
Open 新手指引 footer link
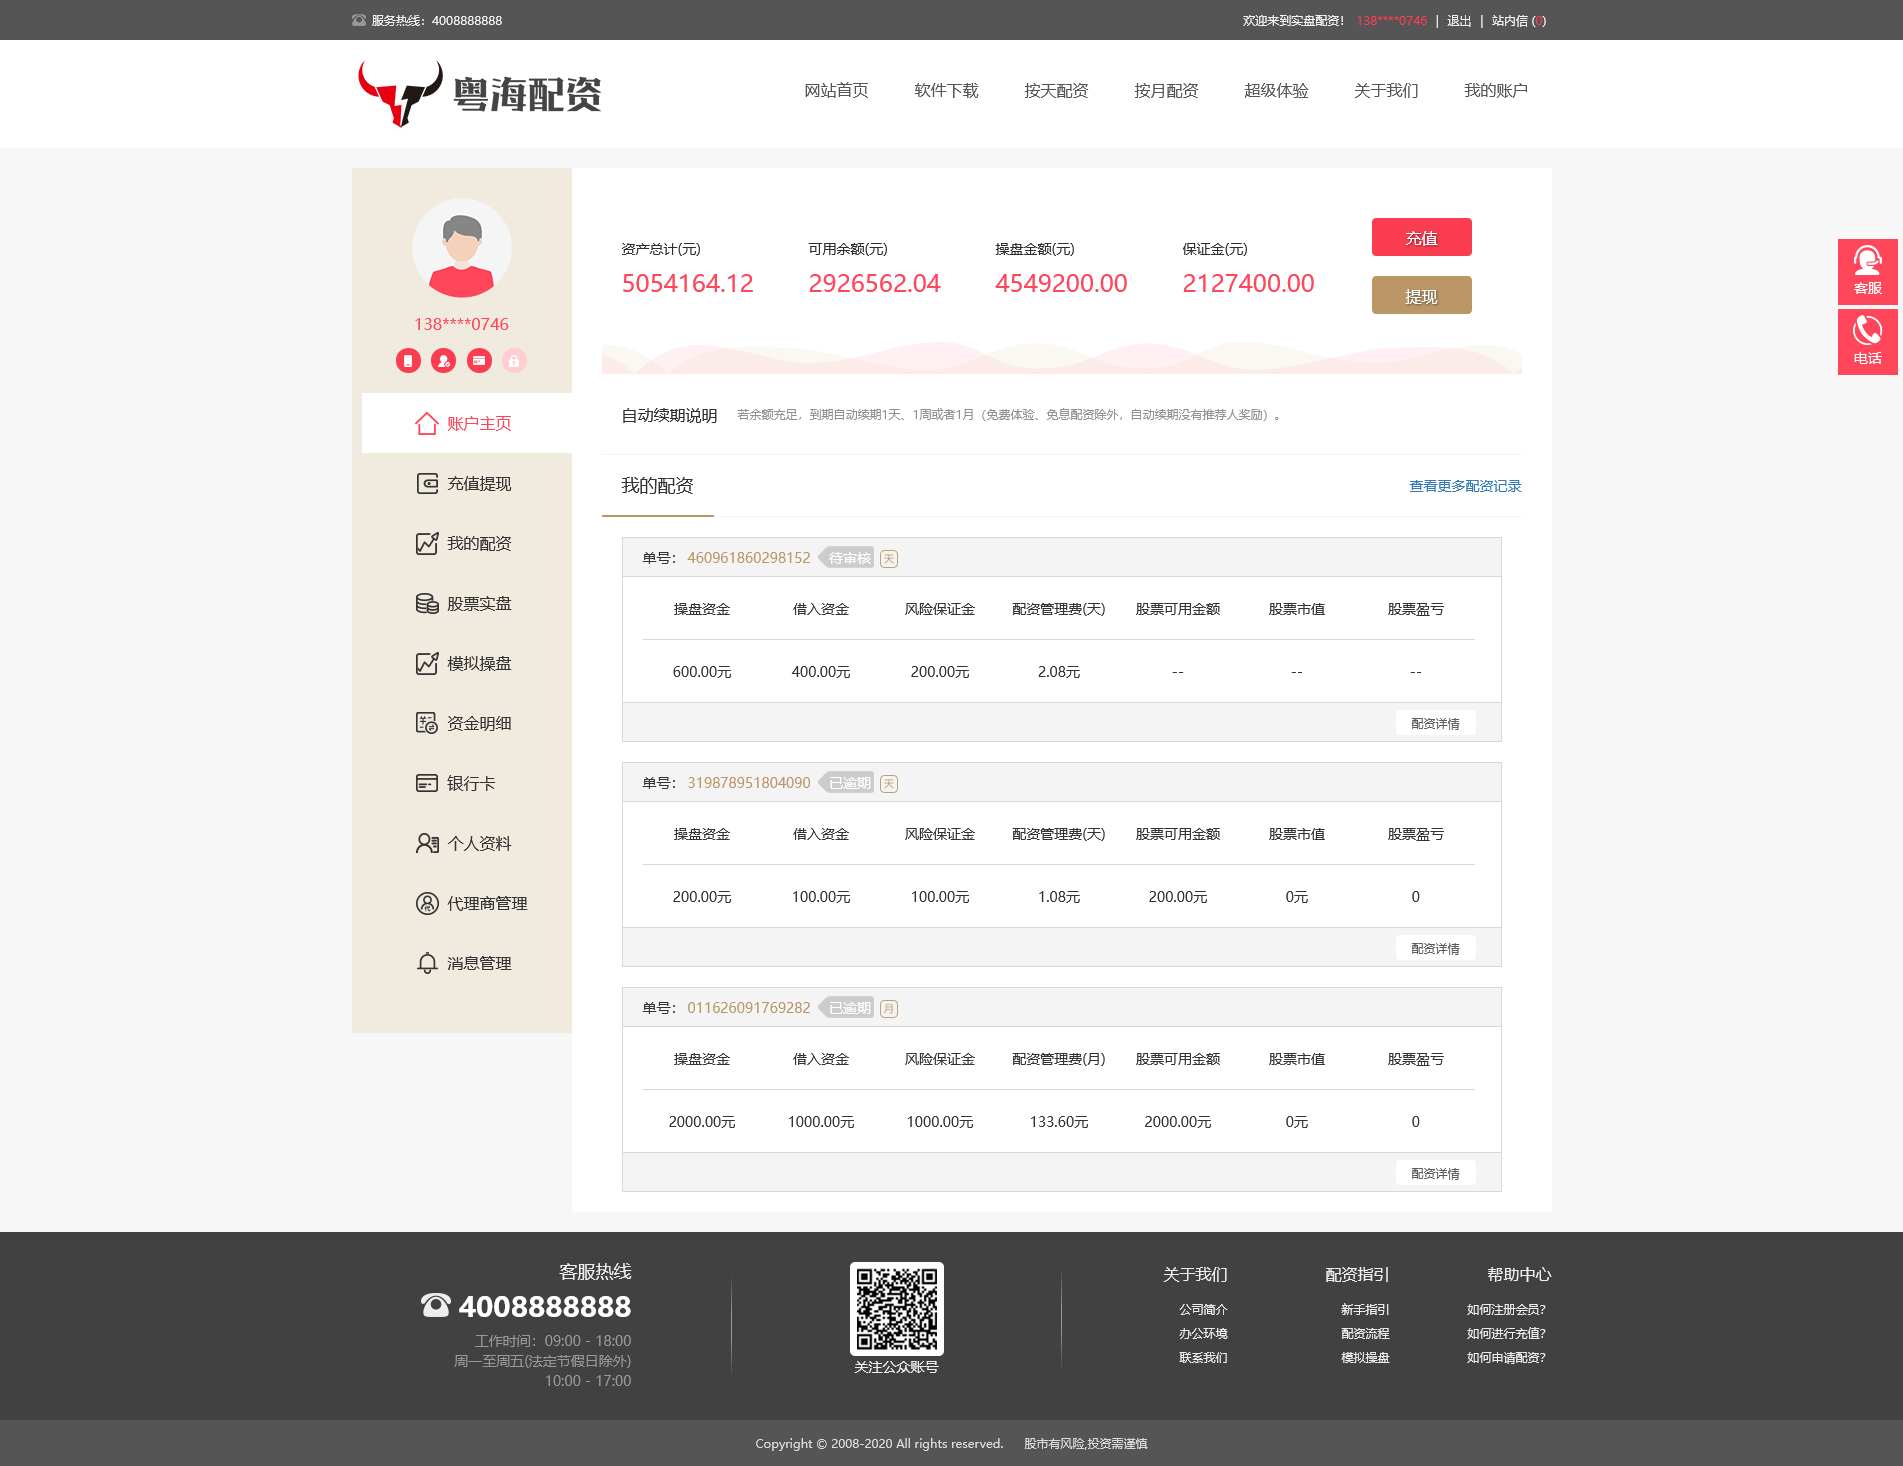point(1365,1309)
